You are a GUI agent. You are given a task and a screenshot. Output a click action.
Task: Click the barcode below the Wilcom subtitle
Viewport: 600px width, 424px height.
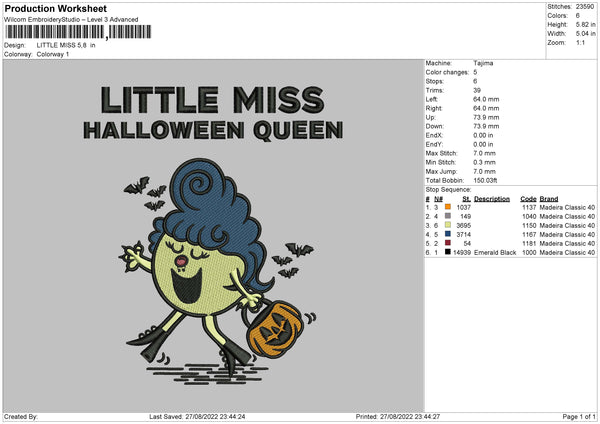(78, 32)
